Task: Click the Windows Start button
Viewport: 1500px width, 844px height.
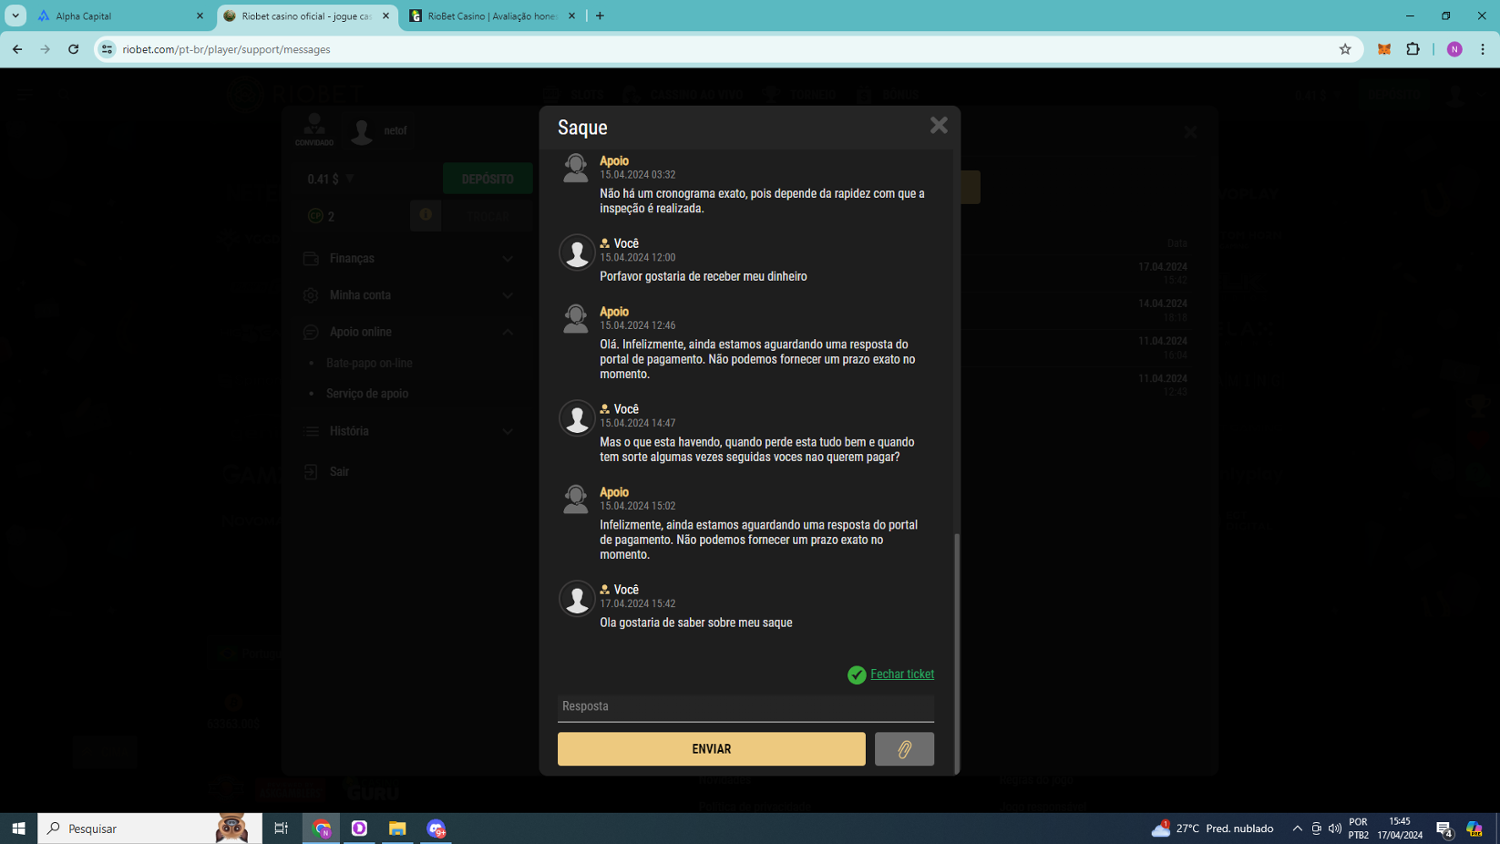Action: [x=18, y=828]
